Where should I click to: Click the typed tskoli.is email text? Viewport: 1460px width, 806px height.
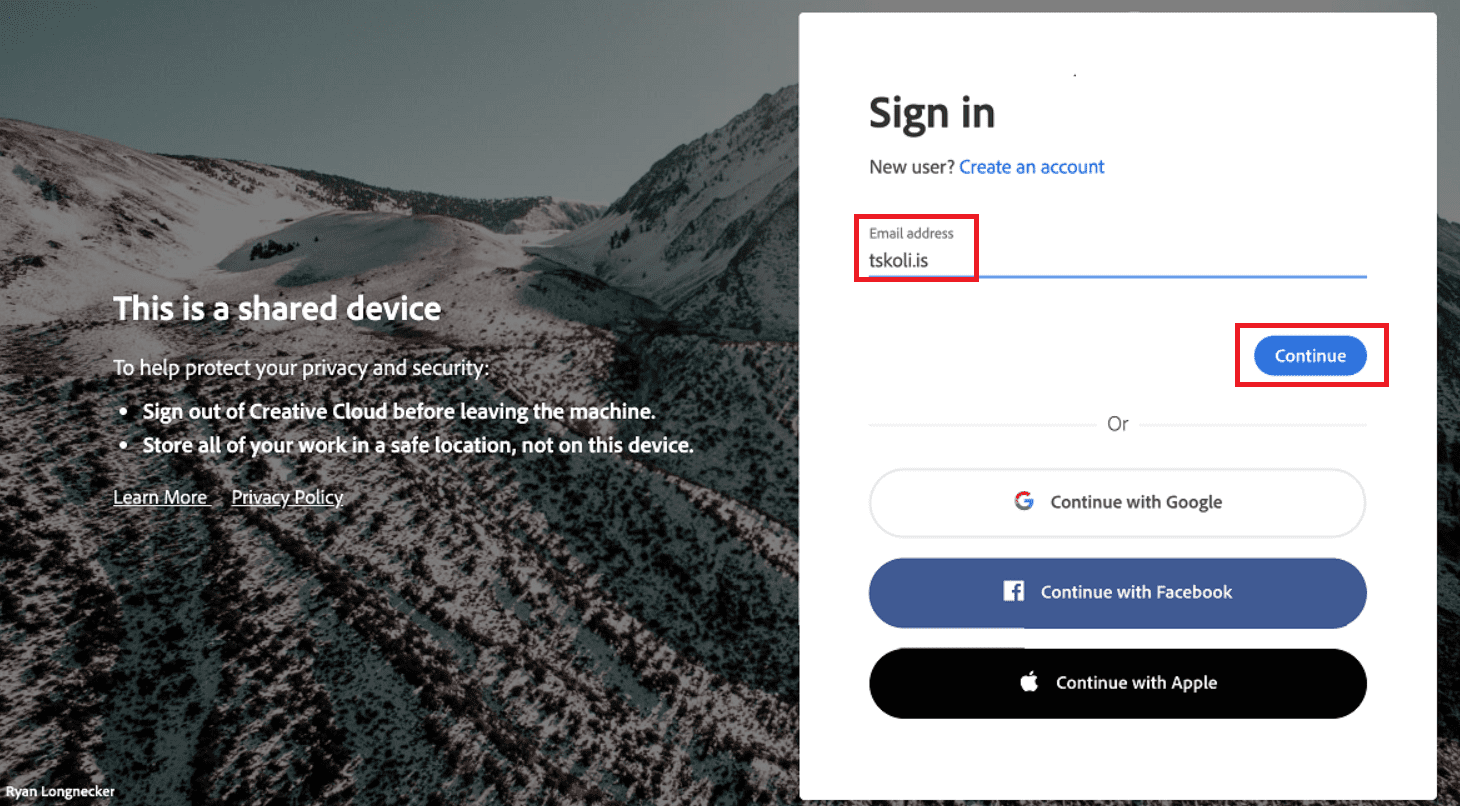(x=898, y=261)
